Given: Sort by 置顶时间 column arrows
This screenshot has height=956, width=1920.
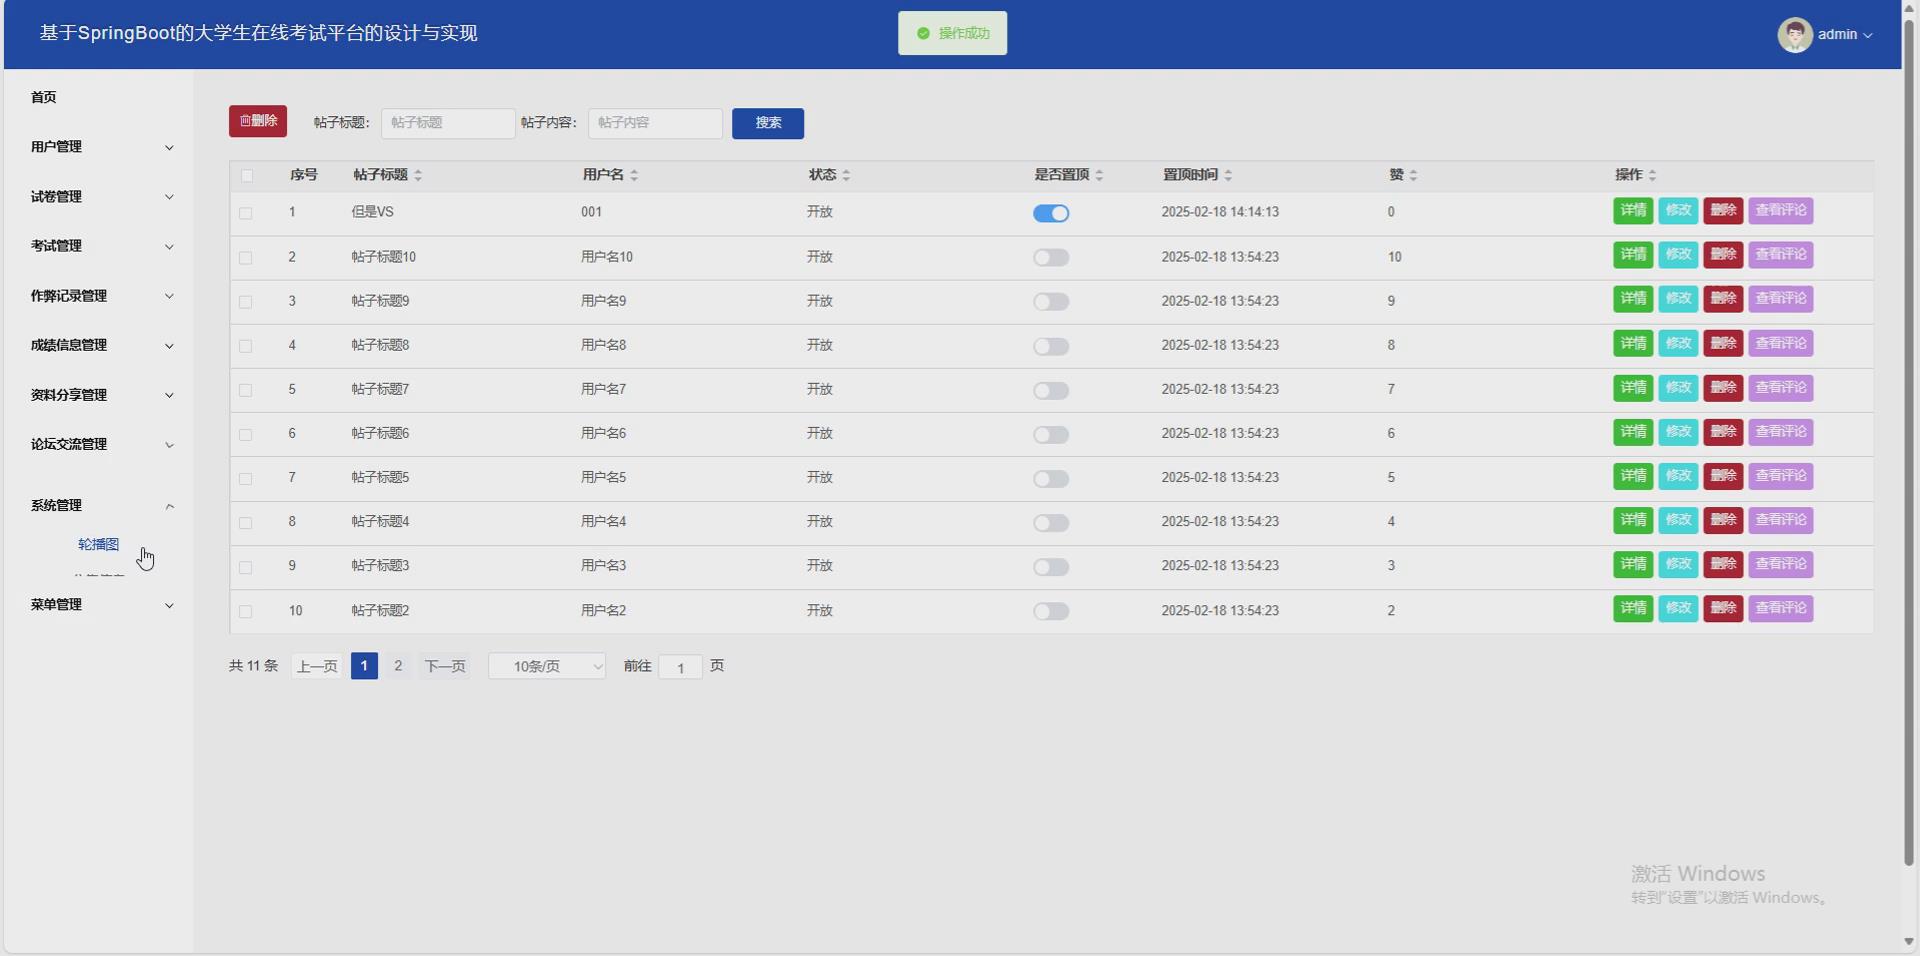Looking at the screenshot, I should point(1228,175).
